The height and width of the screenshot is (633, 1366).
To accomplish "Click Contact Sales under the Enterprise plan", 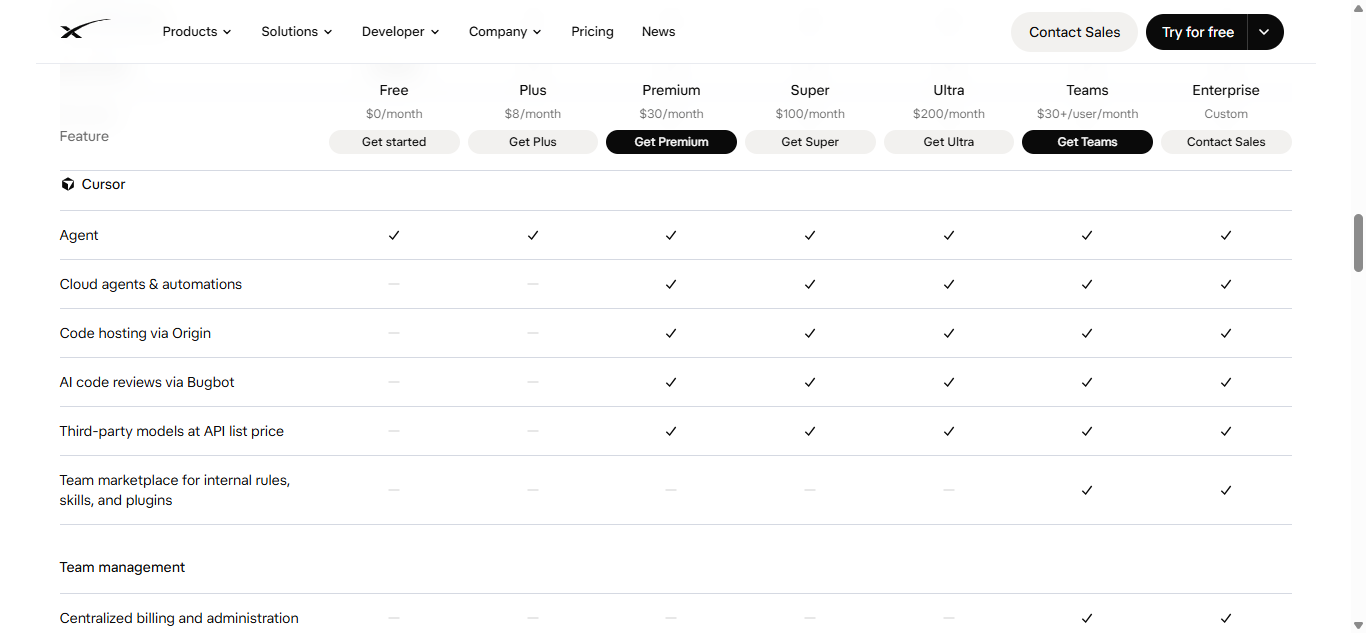I will click(1226, 142).
